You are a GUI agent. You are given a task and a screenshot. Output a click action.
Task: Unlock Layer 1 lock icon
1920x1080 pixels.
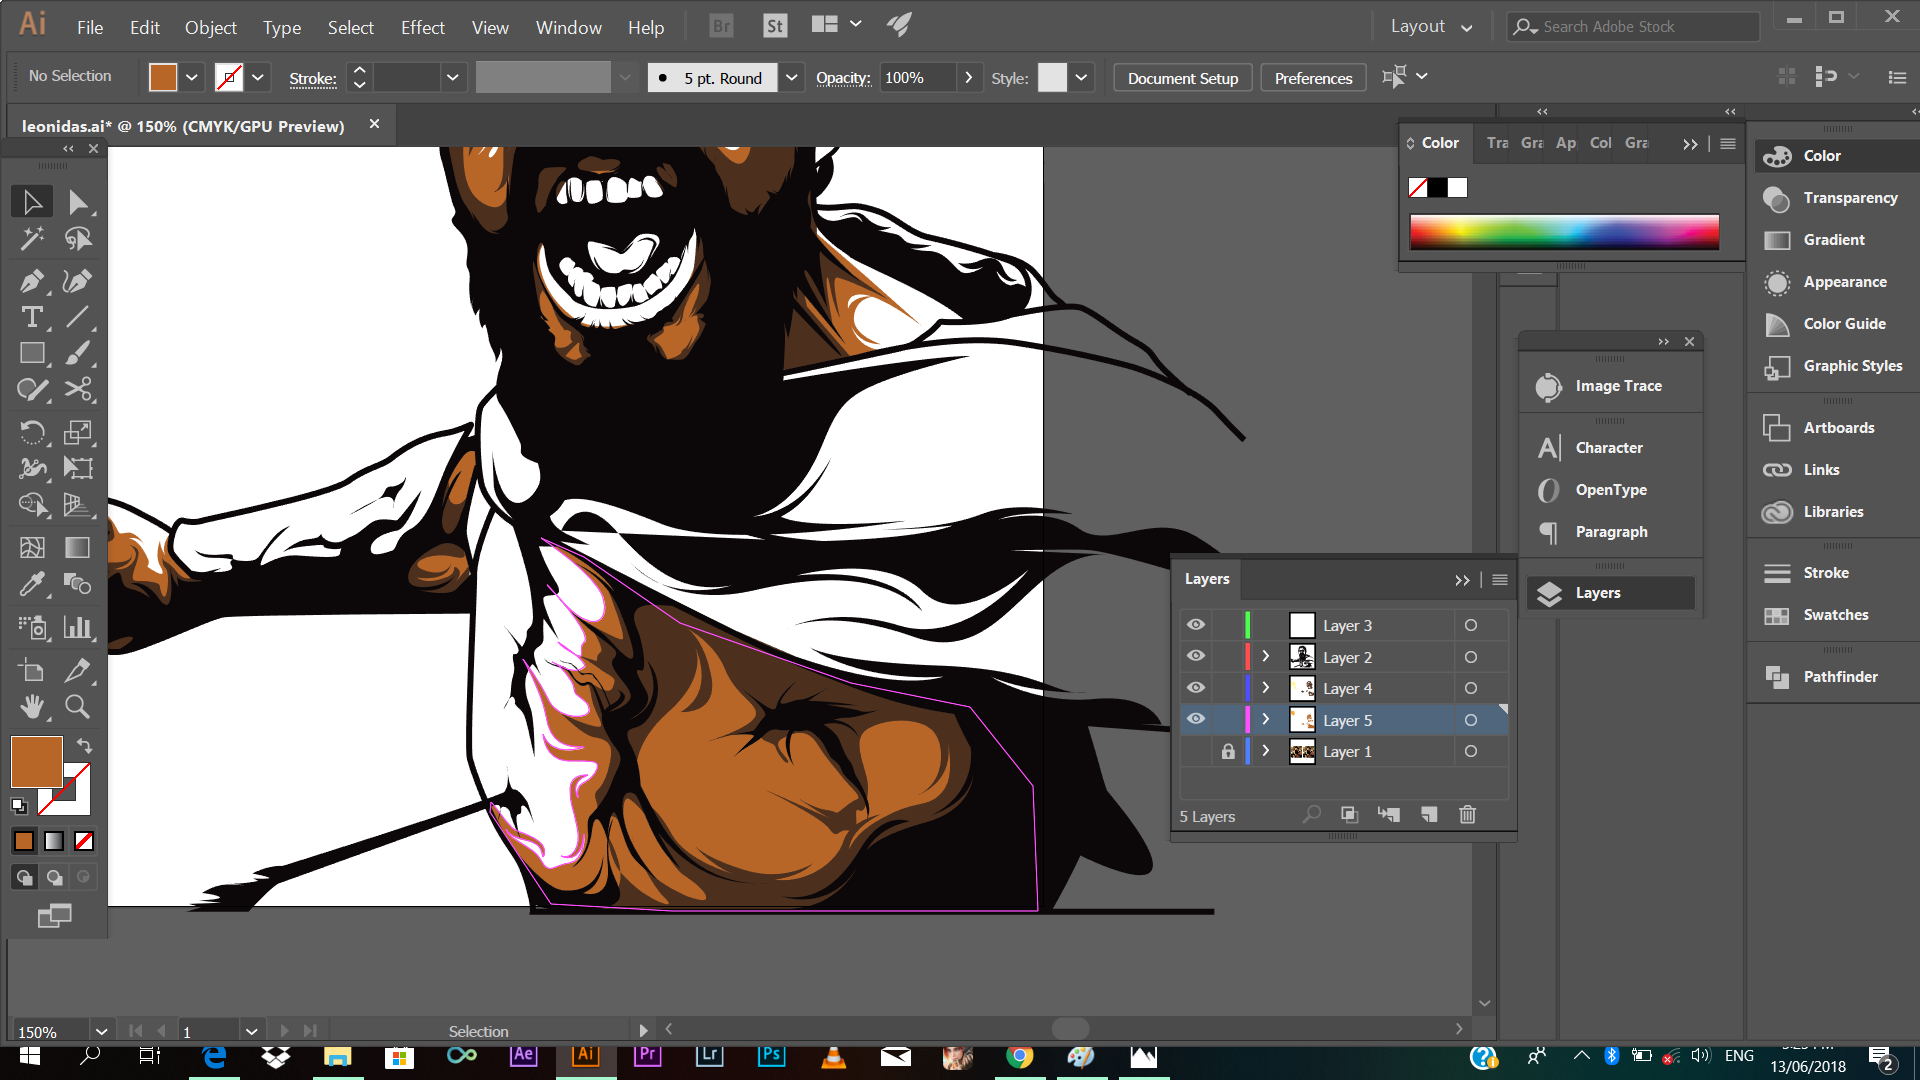click(1228, 751)
